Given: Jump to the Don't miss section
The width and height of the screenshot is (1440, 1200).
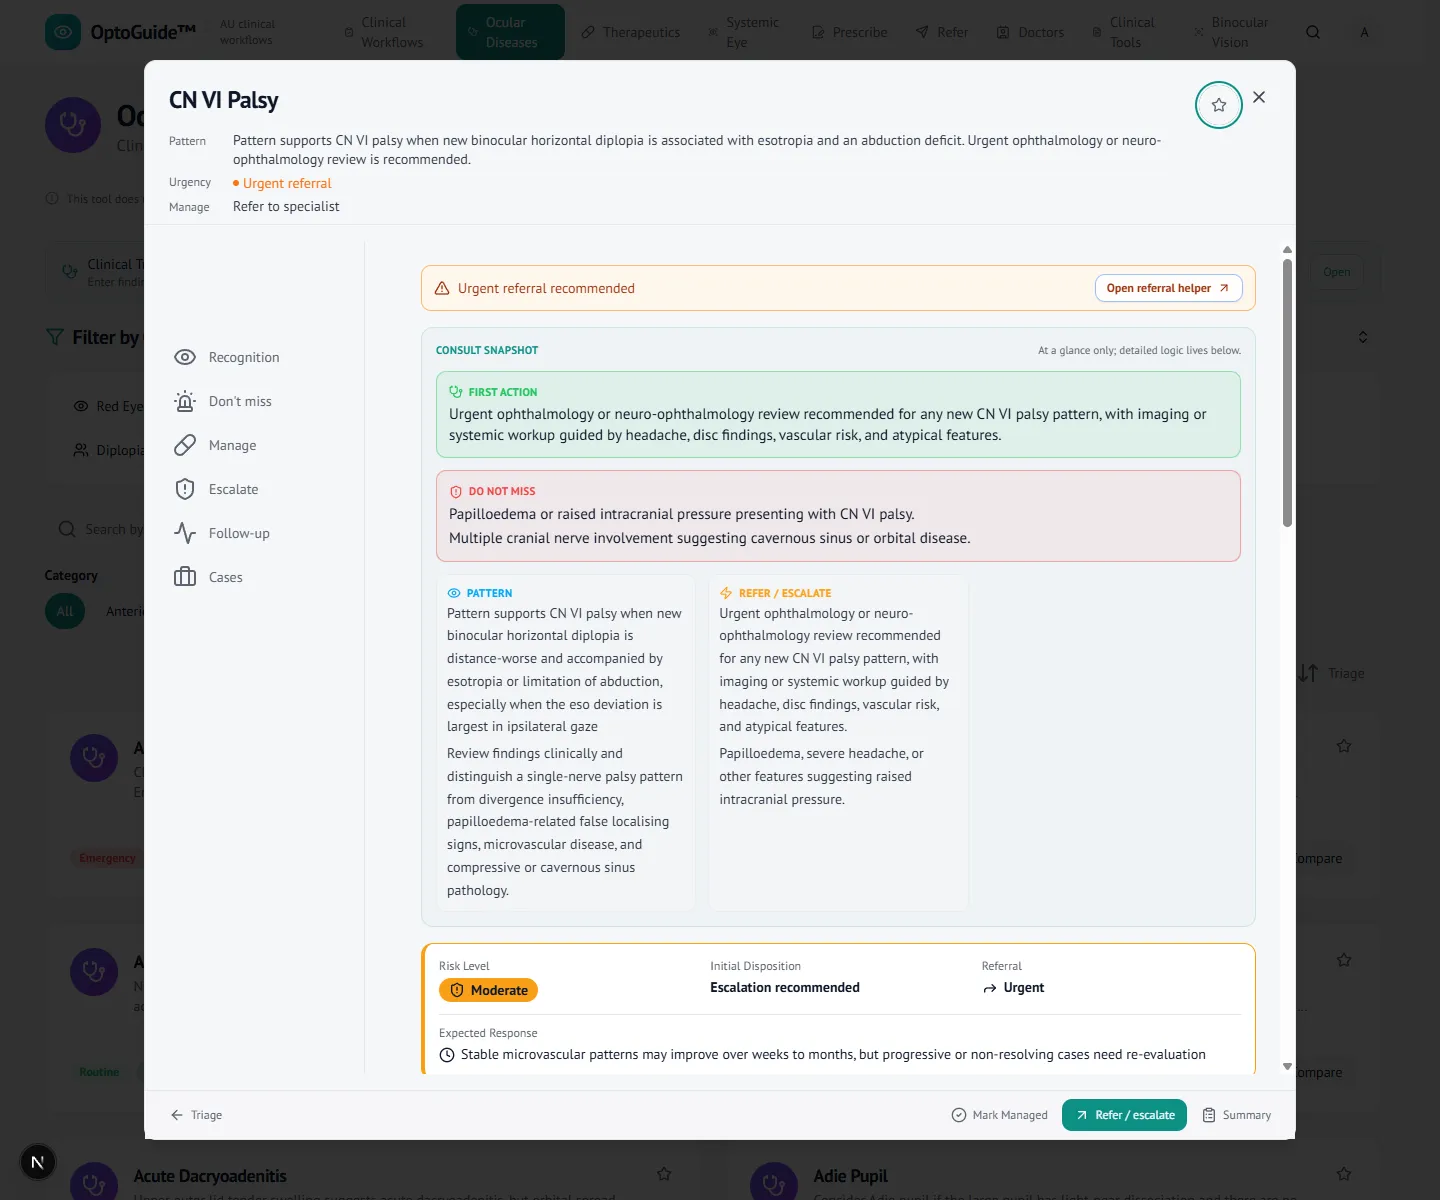Looking at the screenshot, I should [223, 401].
